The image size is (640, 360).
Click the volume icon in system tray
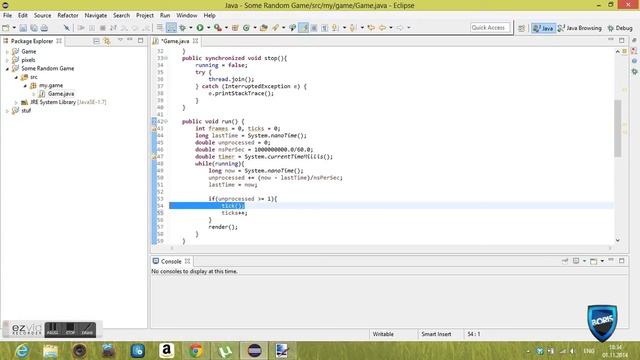click(x=573, y=351)
